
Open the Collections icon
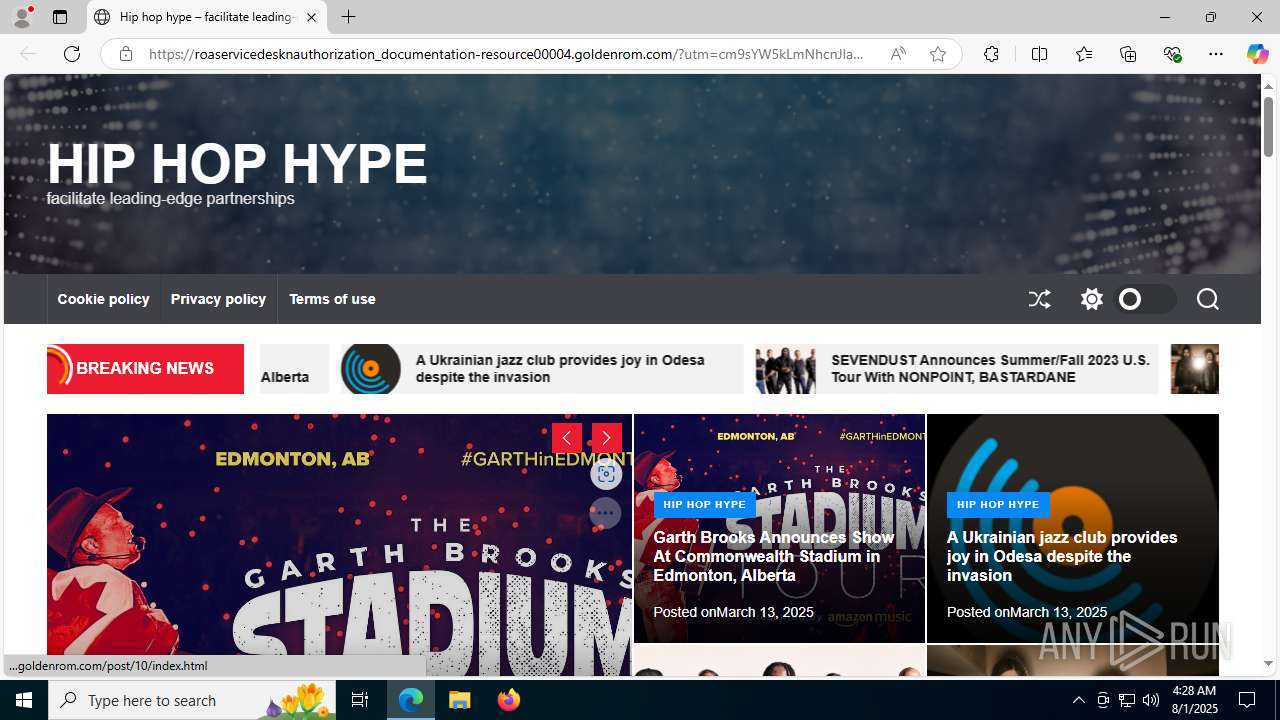click(1128, 54)
